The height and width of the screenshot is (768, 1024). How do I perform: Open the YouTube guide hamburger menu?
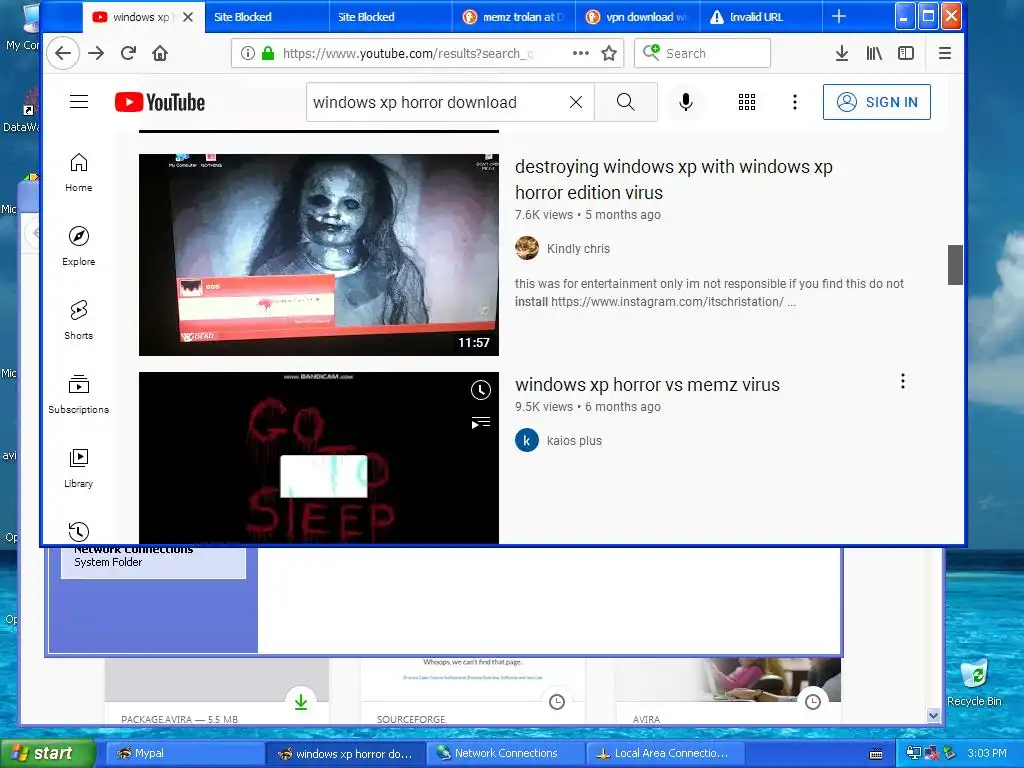pos(79,102)
